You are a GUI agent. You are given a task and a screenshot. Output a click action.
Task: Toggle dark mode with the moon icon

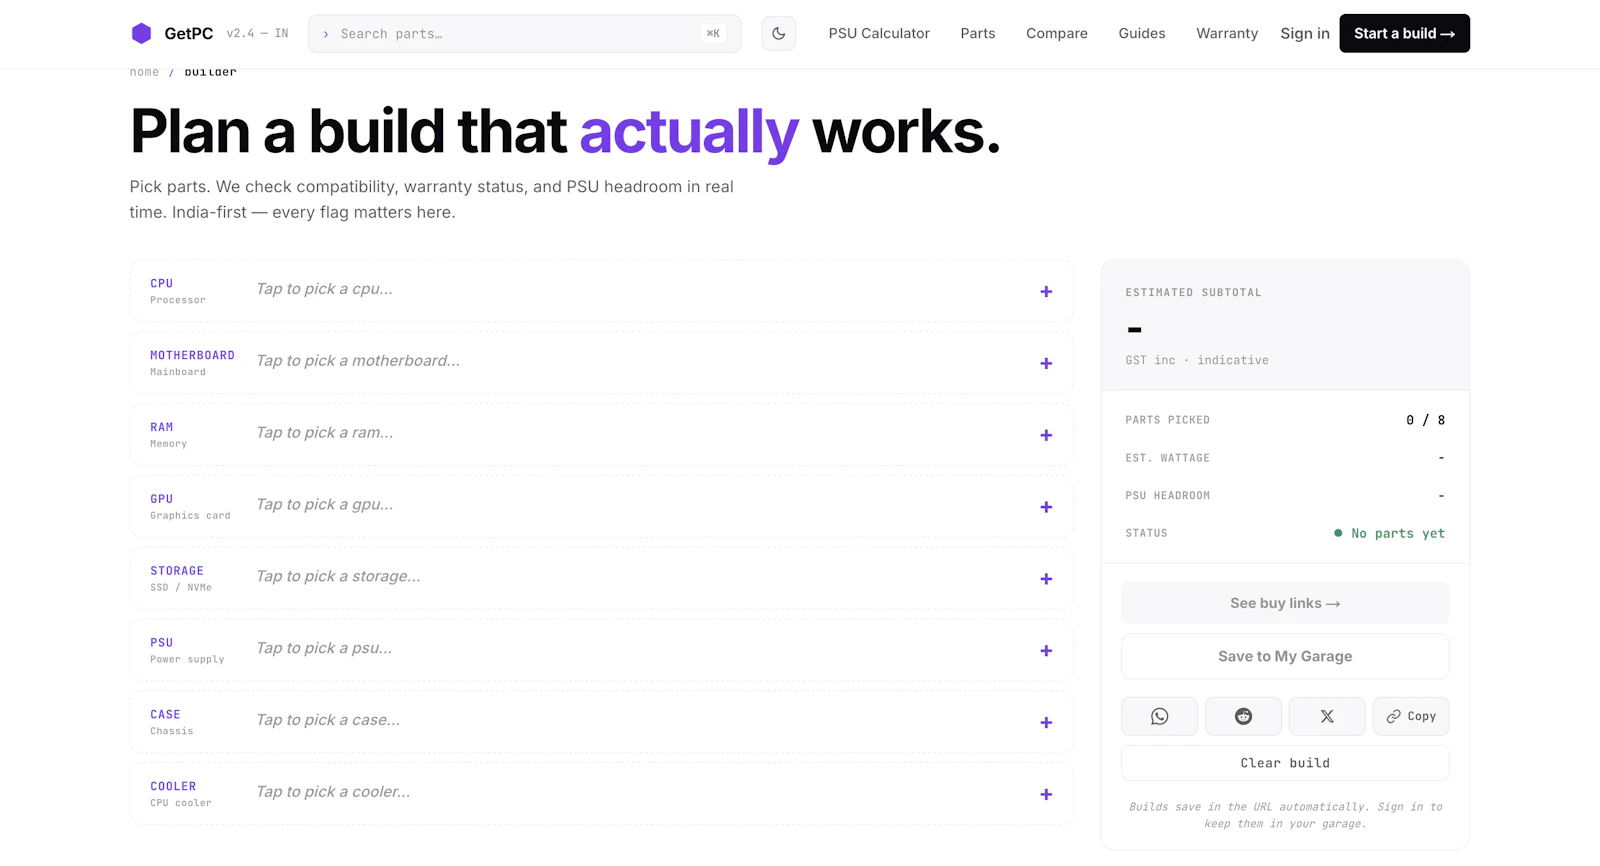[778, 33]
